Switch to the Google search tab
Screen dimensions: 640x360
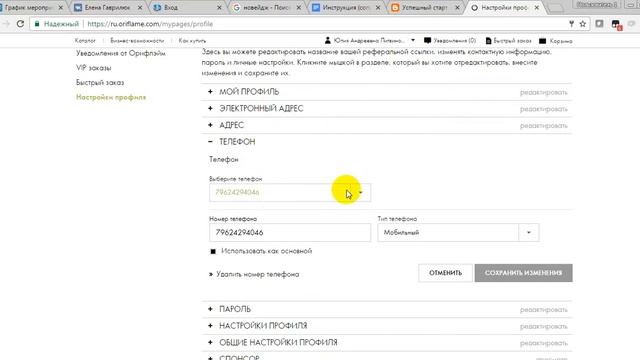point(266,8)
